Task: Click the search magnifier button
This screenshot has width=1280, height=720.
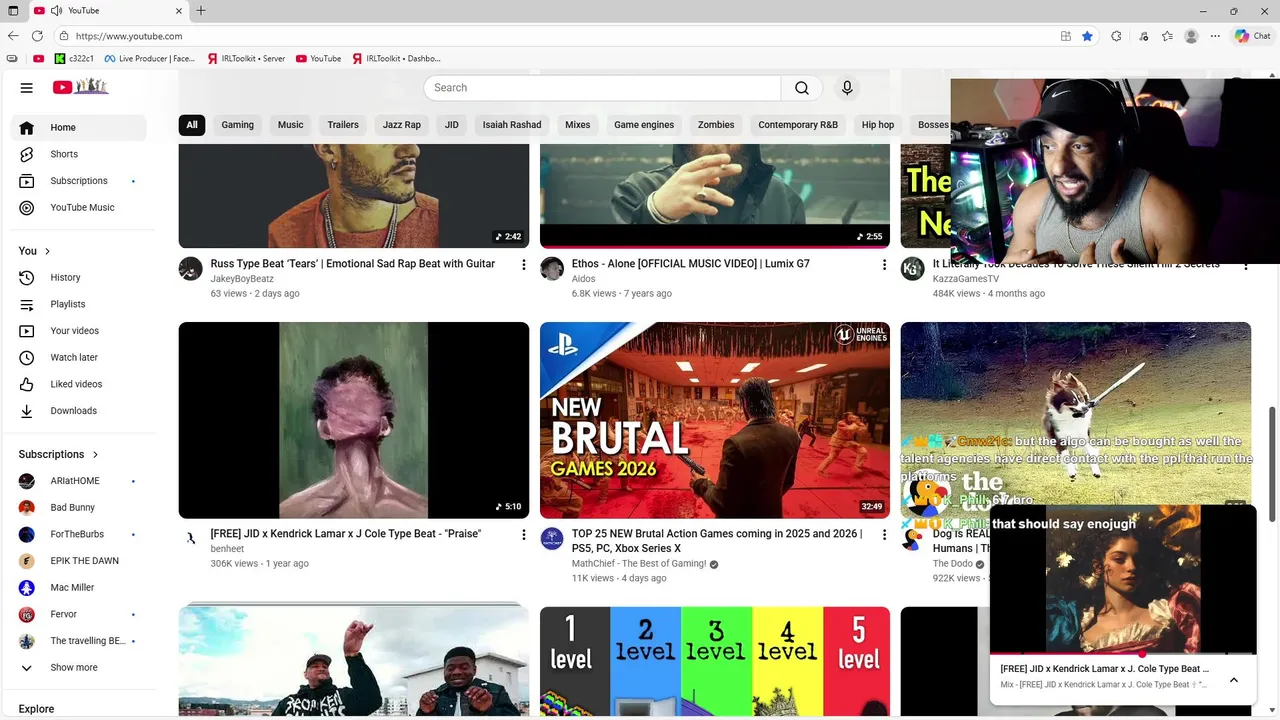Action: pyautogui.click(x=802, y=88)
